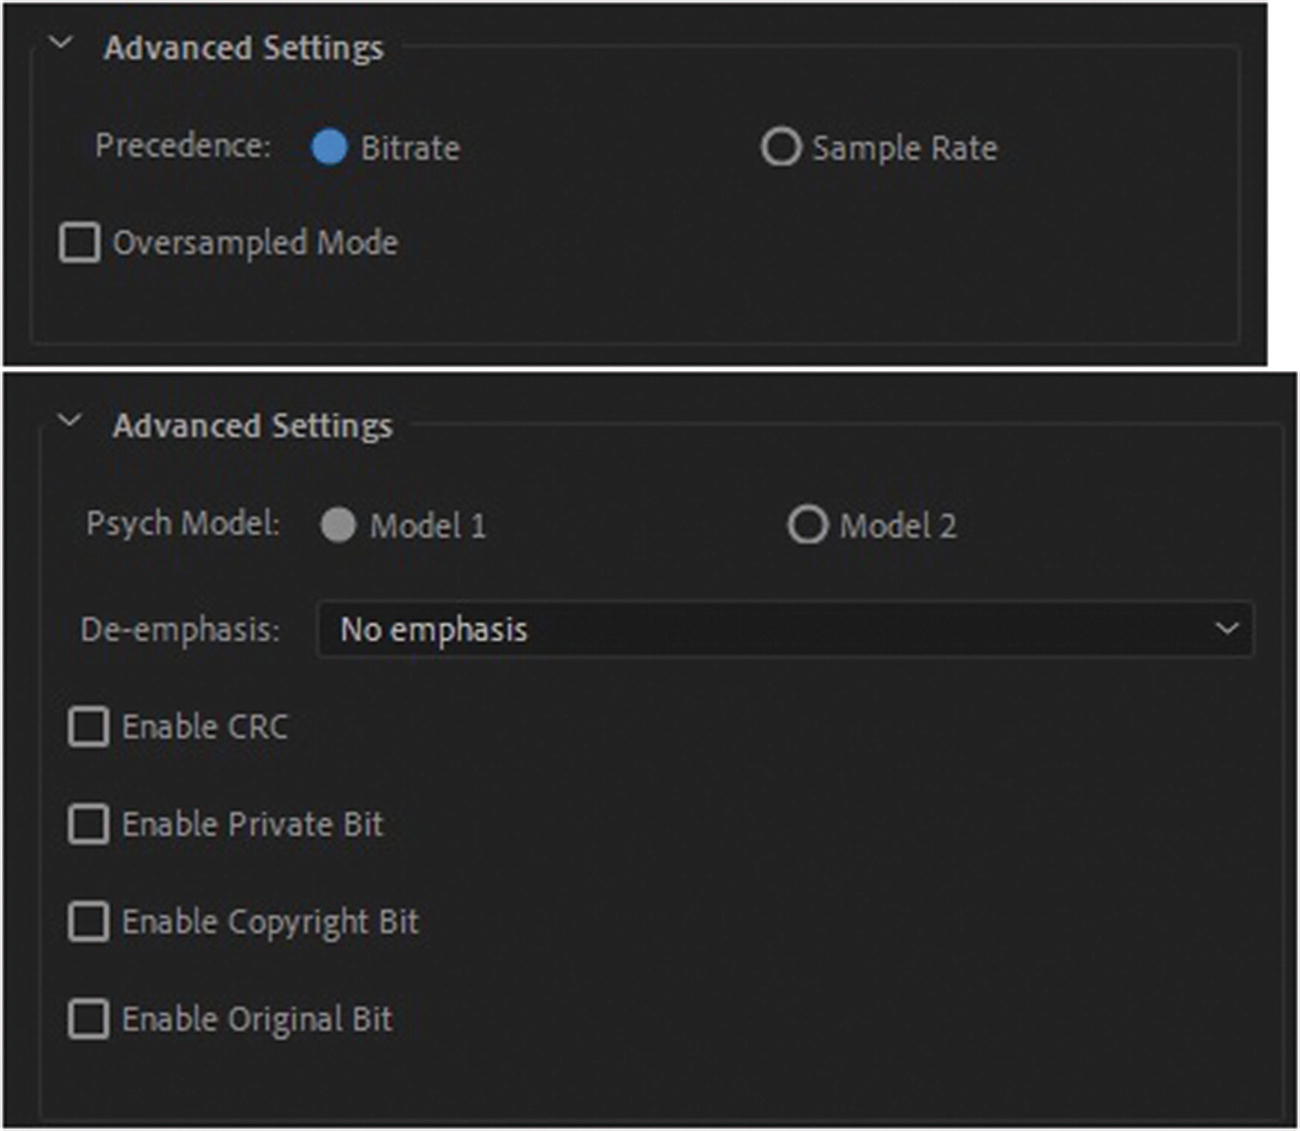Image resolution: width=1300 pixels, height=1131 pixels.
Task: Click the top Advanced Settings heading
Action: [x=243, y=48]
